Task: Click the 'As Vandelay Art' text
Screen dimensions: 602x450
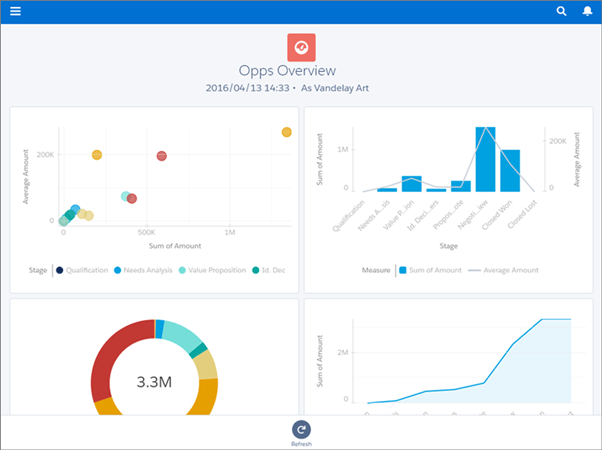Action: coord(335,88)
